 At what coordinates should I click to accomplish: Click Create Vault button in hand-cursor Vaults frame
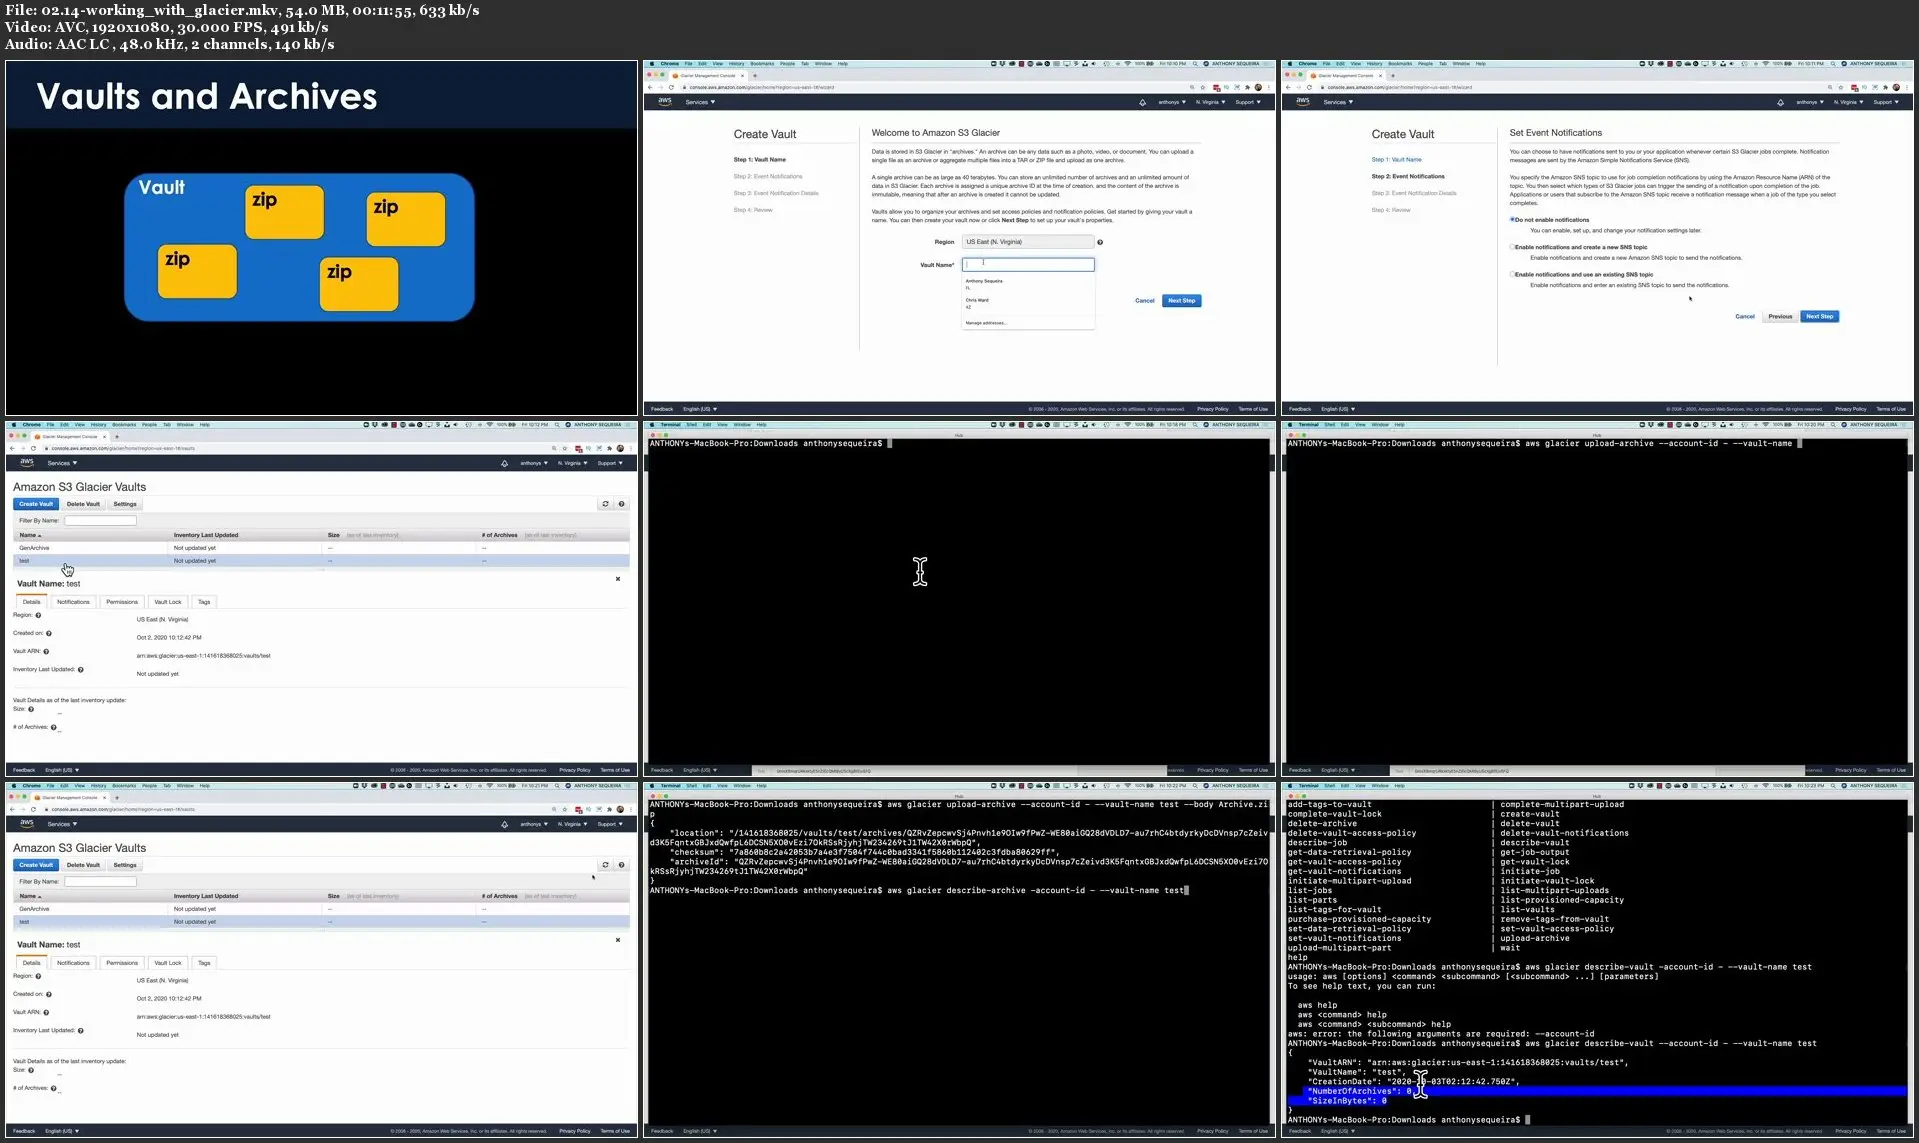36,504
